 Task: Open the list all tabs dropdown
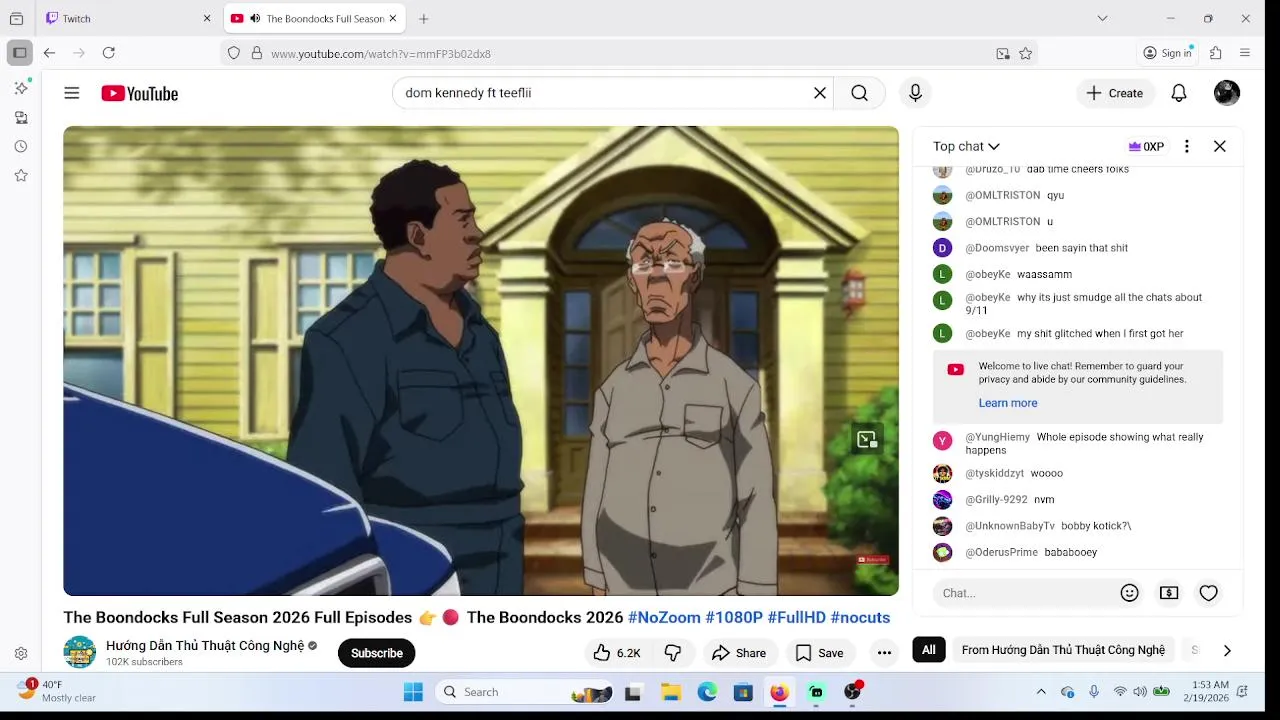(x=1102, y=18)
